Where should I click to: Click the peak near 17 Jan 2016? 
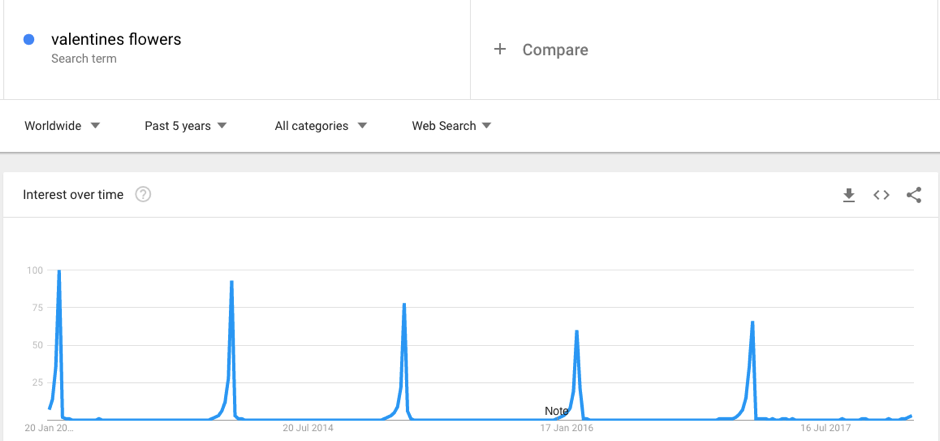click(x=576, y=331)
